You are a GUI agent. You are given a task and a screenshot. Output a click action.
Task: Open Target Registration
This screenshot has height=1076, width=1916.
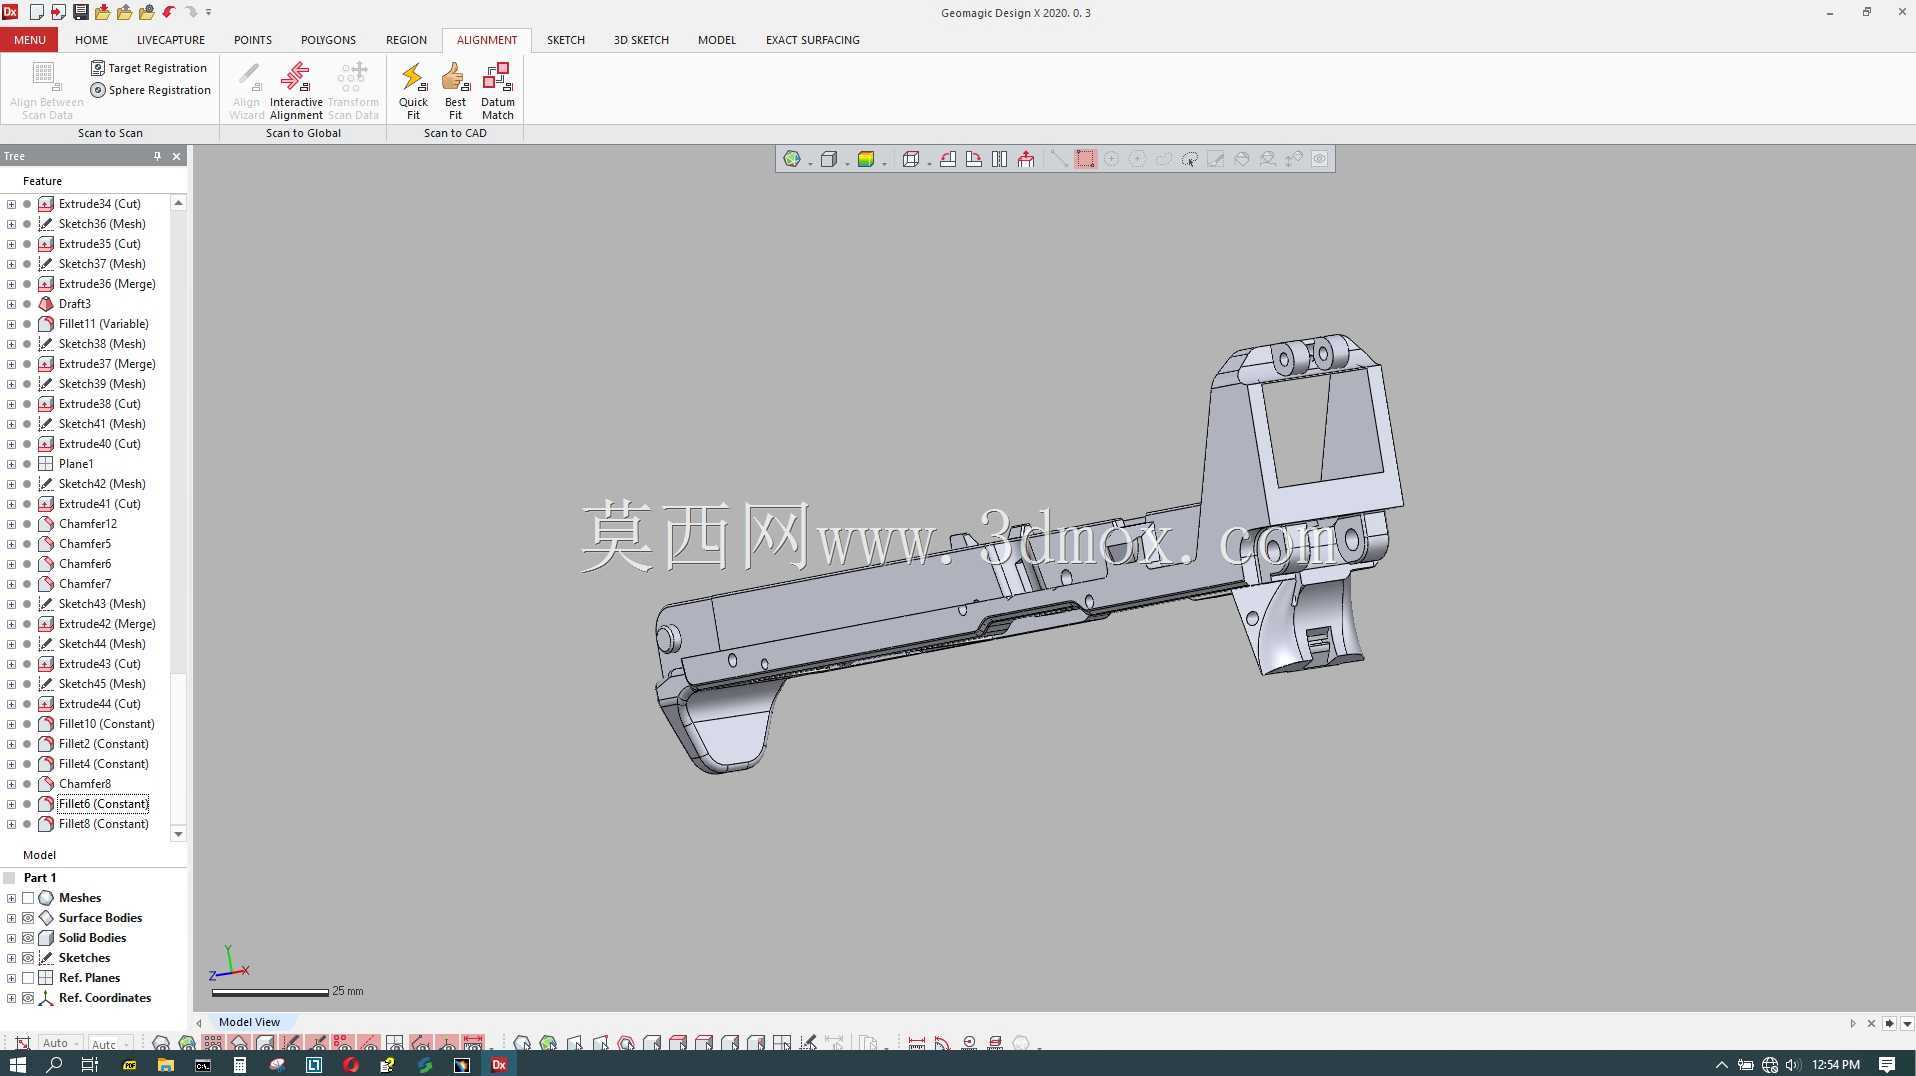149,68
